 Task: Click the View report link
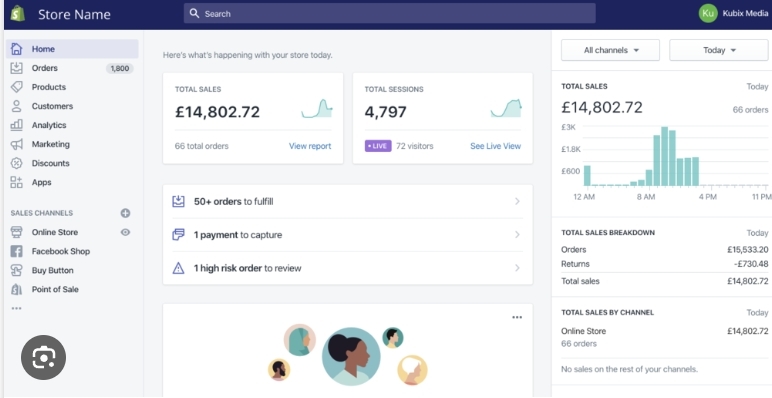click(x=310, y=146)
